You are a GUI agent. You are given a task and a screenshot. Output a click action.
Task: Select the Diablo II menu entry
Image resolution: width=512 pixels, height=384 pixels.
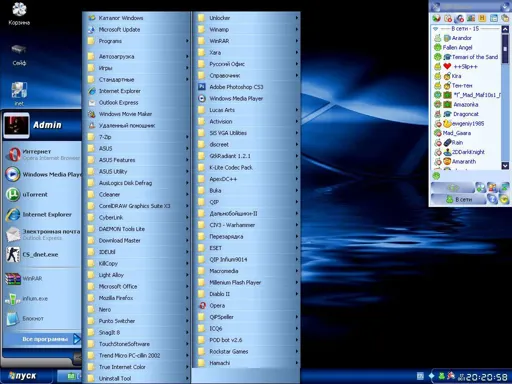click(x=247, y=294)
